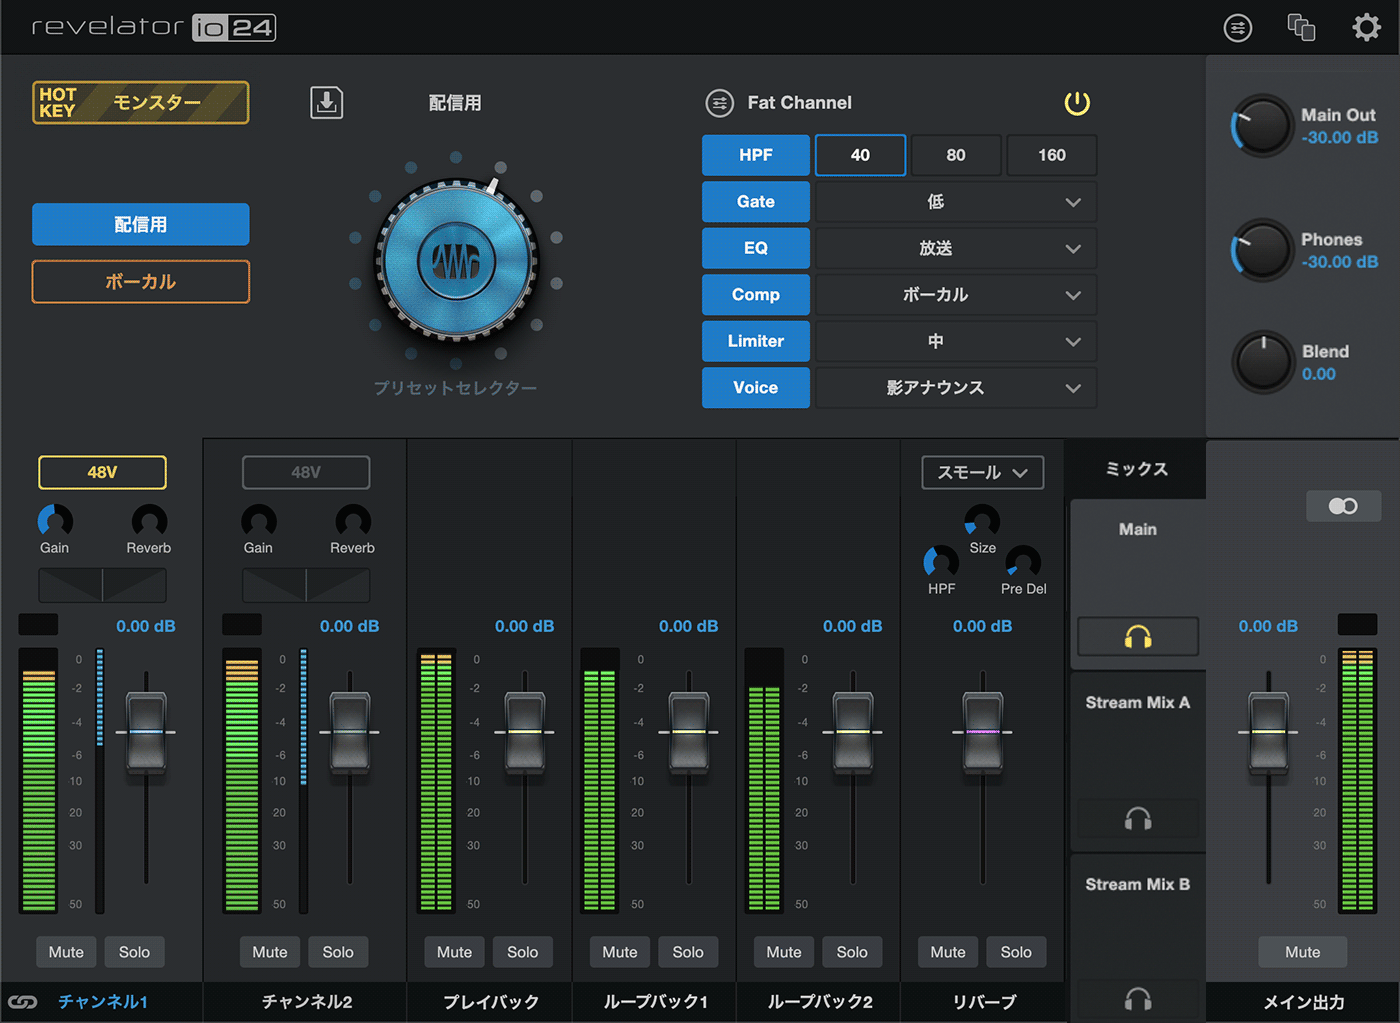Screen dimensions: 1400x1023
Task: Flip the toggle switch above the main output
Action: [1343, 506]
